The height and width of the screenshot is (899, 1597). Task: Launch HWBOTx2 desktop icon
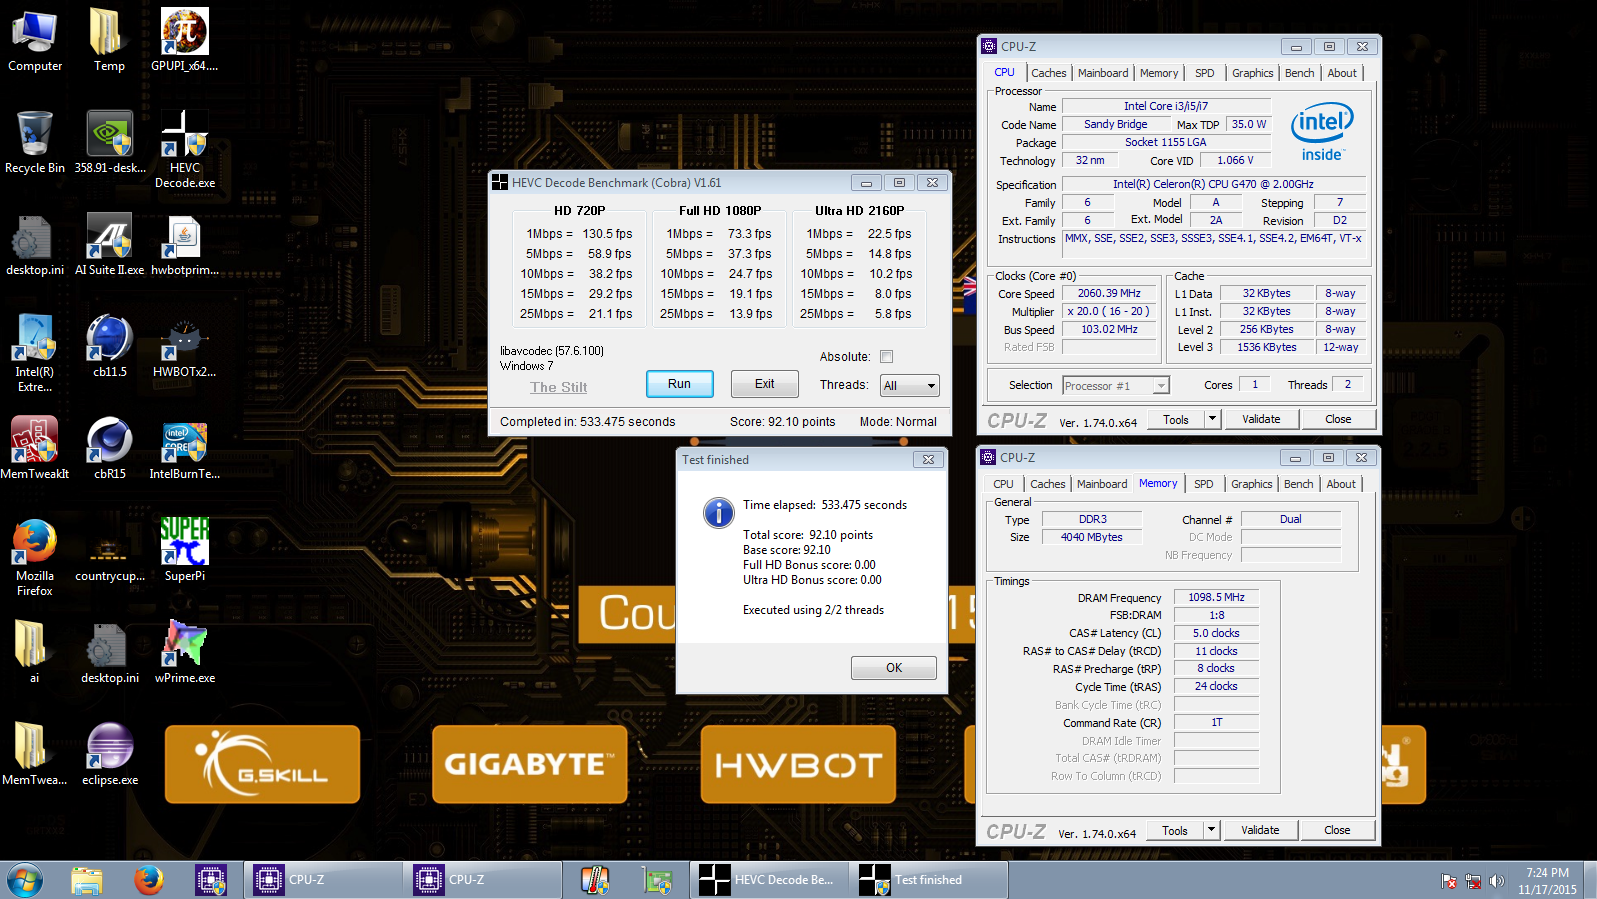pyautogui.click(x=185, y=346)
